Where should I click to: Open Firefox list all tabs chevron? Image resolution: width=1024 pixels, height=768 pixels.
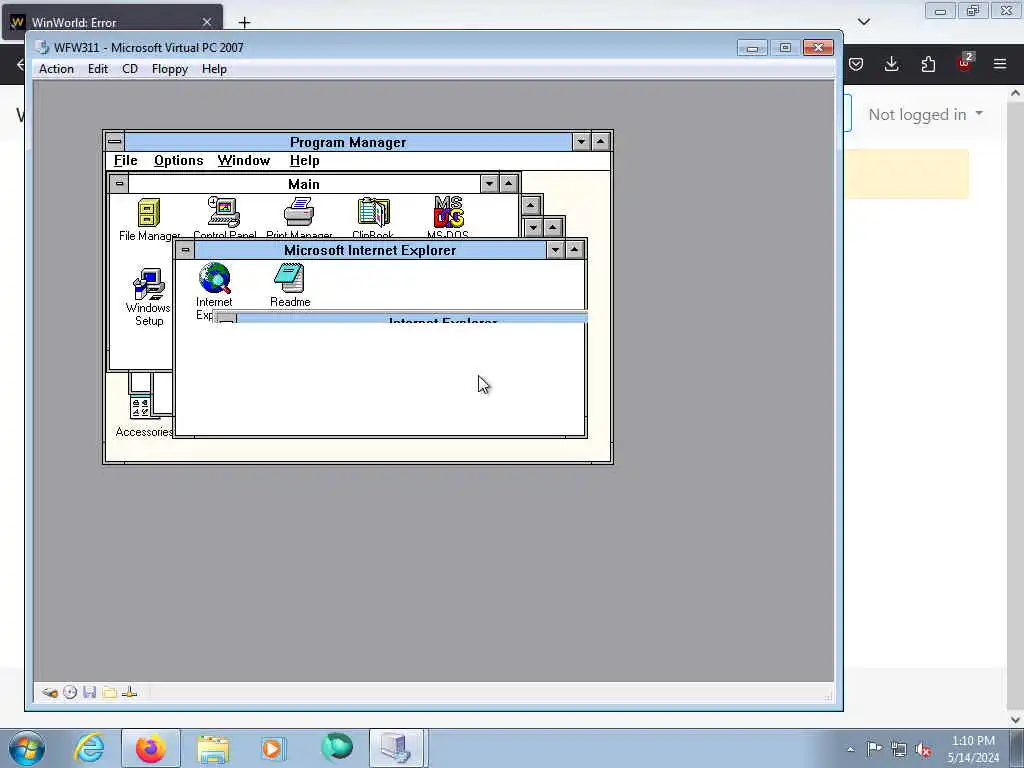(864, 22)
